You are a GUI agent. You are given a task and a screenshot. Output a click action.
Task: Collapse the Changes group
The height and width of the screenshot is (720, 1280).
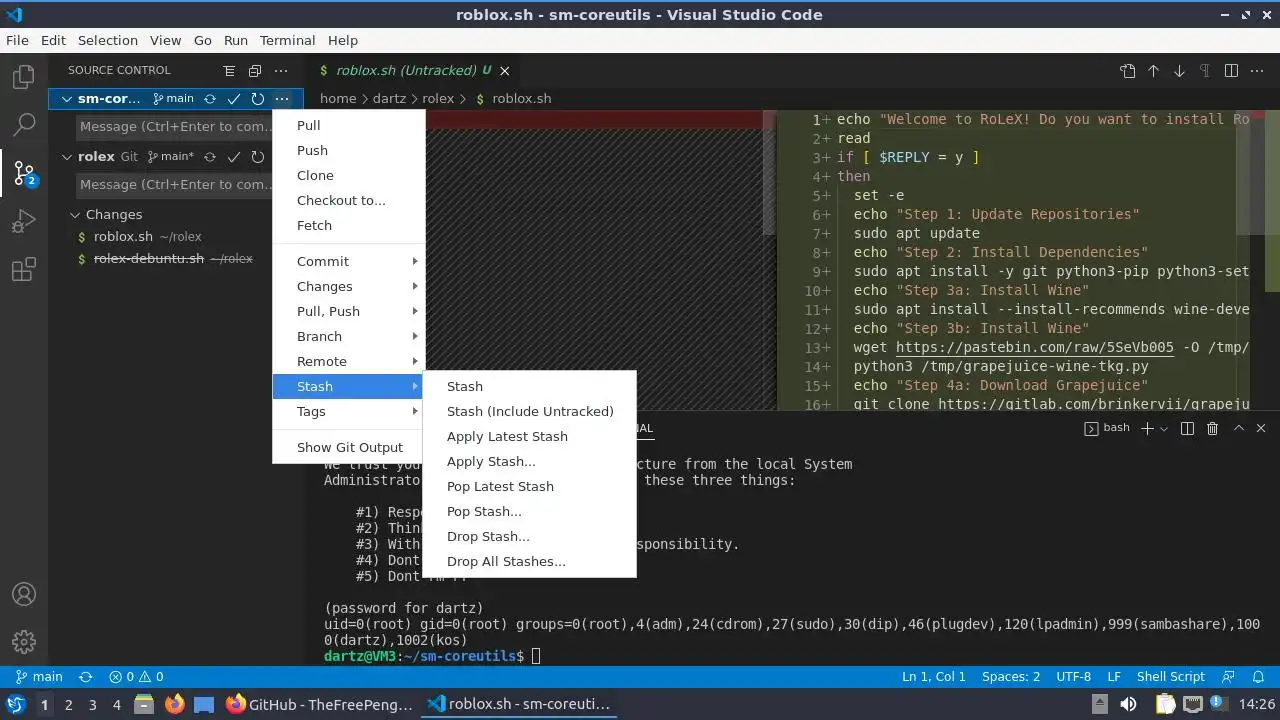pos(75,215)
